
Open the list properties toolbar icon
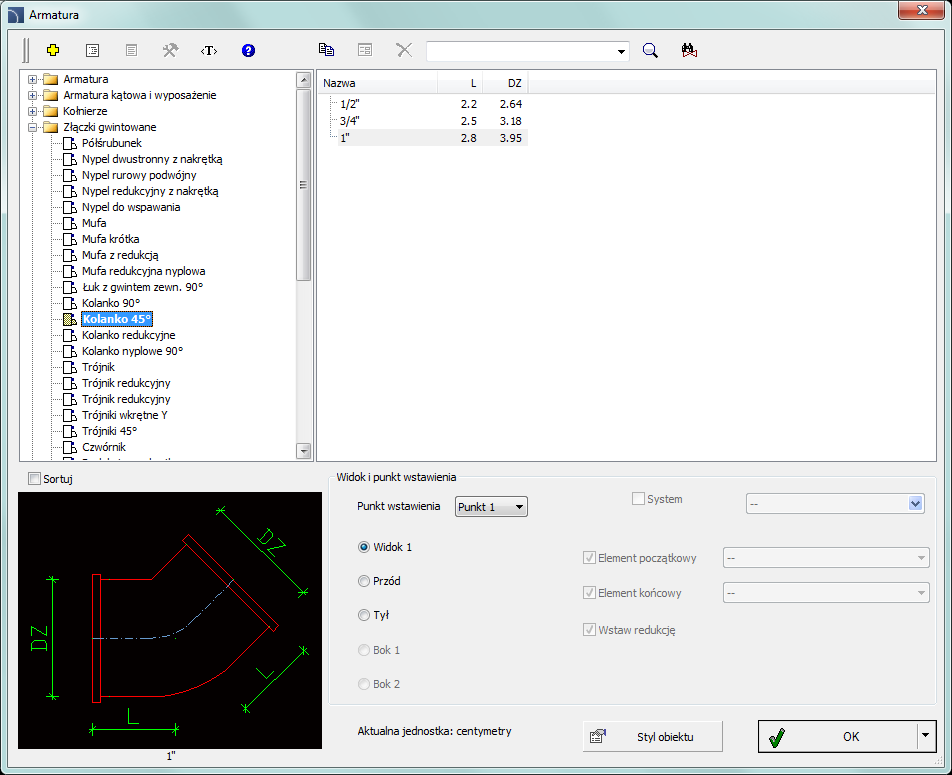[92, 50]
